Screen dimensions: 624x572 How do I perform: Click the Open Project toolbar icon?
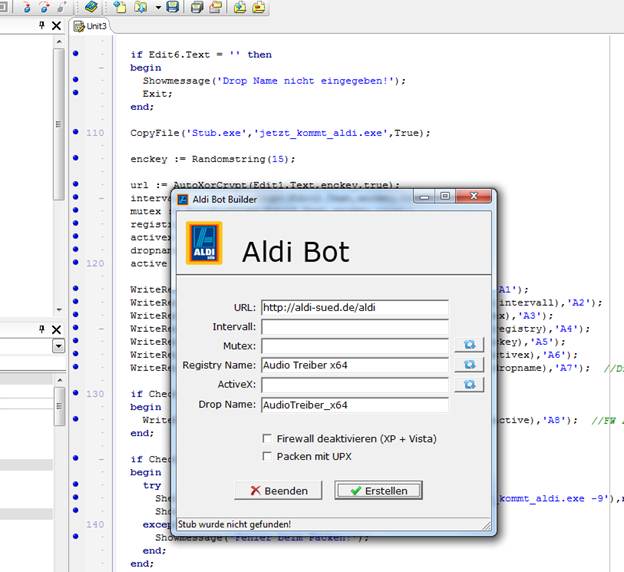point(215,7)
